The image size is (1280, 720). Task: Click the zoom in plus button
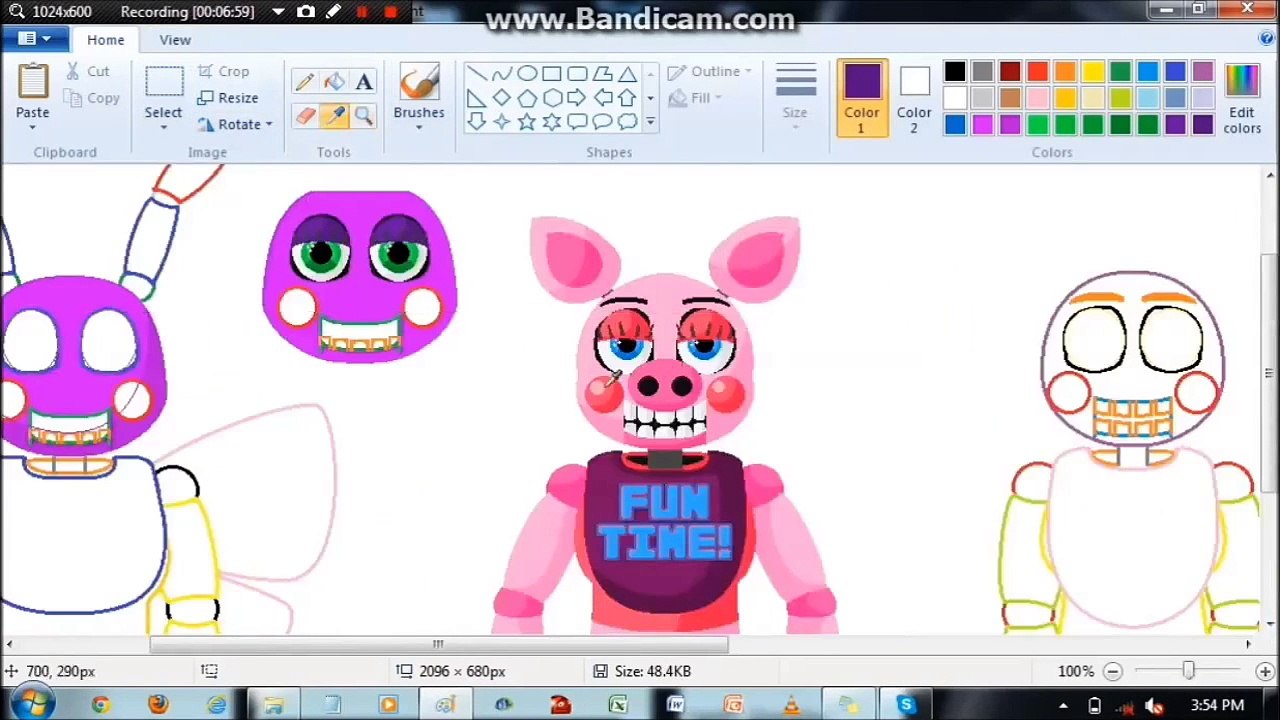coord(1265,672)
